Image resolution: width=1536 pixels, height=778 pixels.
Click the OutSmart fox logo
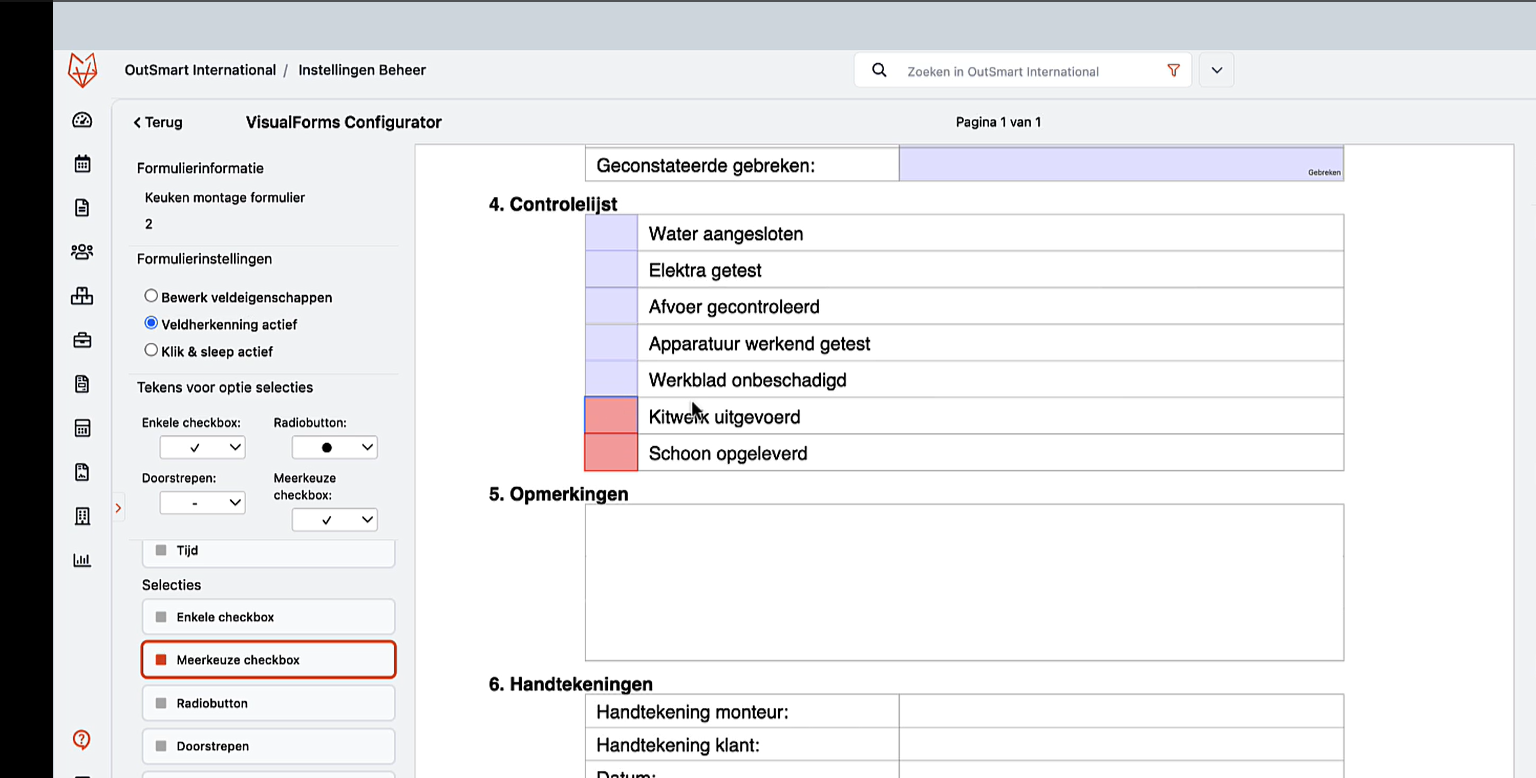tap(83, 69)
